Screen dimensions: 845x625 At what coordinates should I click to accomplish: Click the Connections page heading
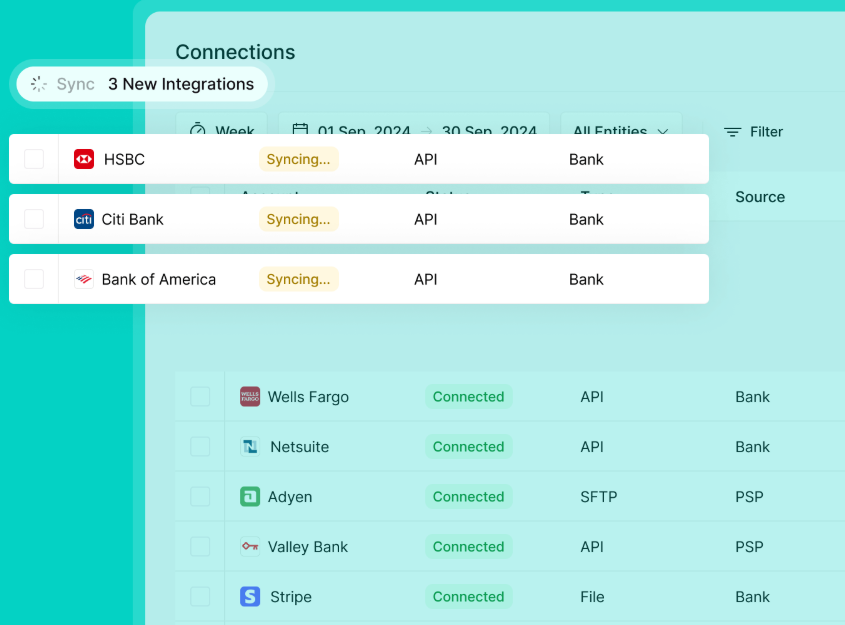coord(236,52)
